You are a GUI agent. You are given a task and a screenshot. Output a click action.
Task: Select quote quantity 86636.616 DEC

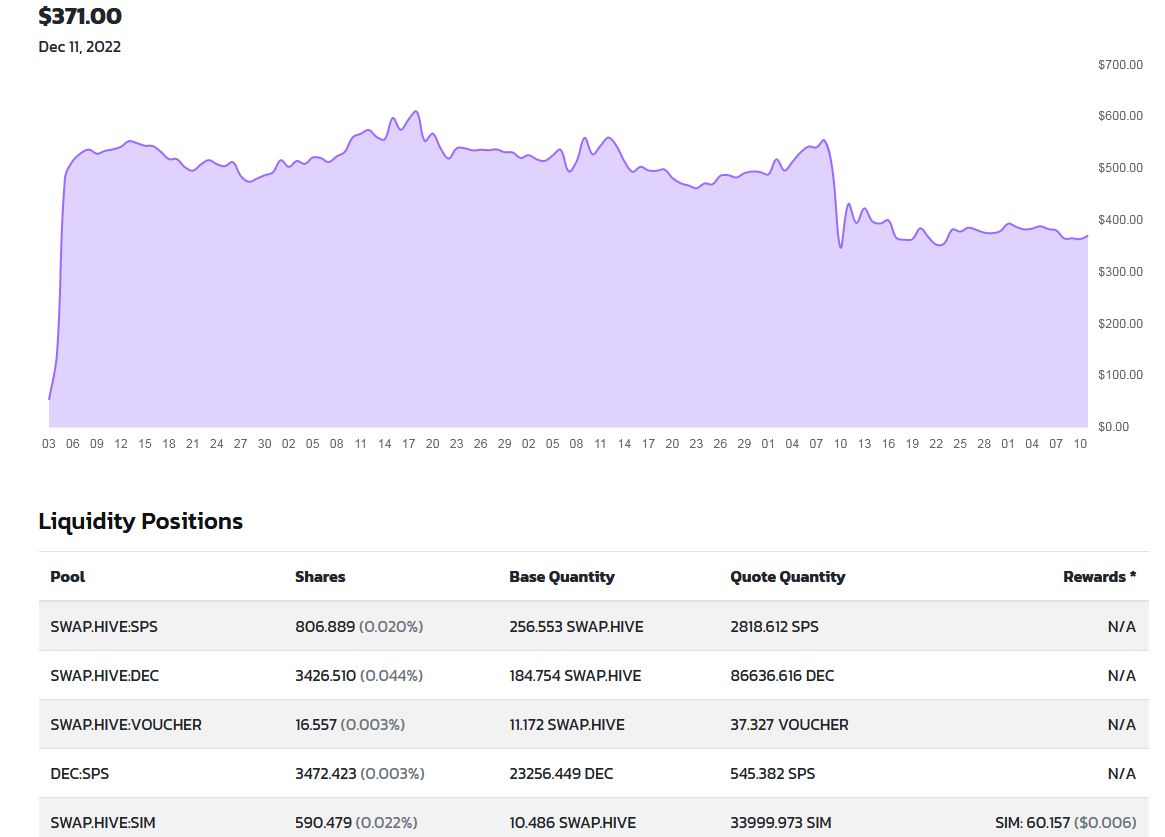coord(782,676)
